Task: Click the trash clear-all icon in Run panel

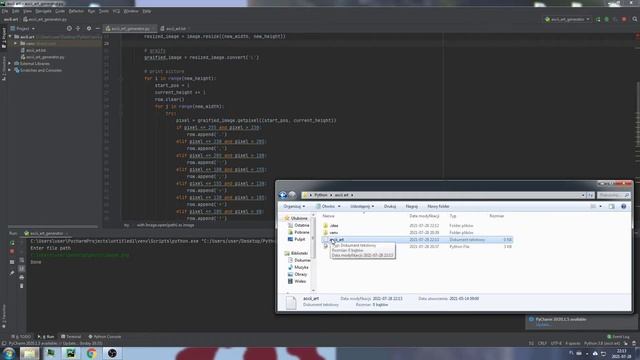Action: tap(22, 286)
